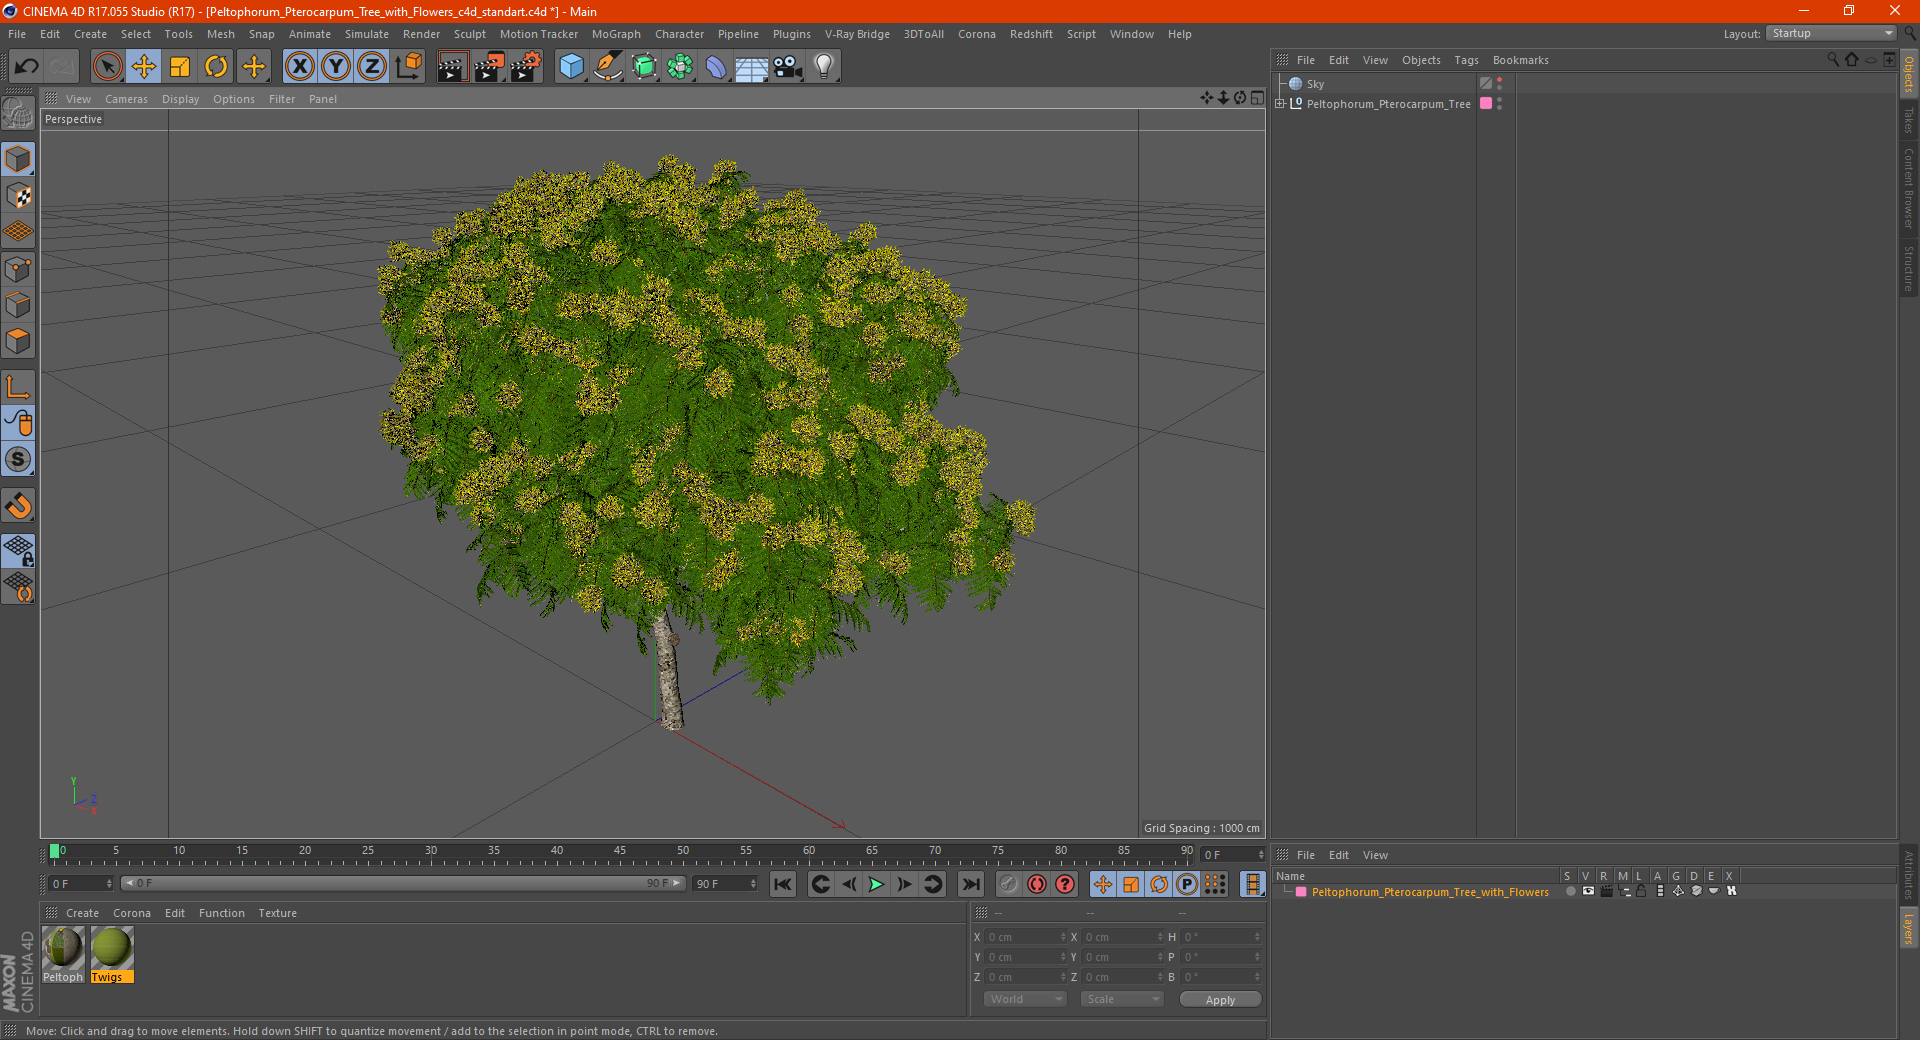Select the Twigs material thumbnail
This screenshot has width=1920, height=1040.
coord(111,948)
